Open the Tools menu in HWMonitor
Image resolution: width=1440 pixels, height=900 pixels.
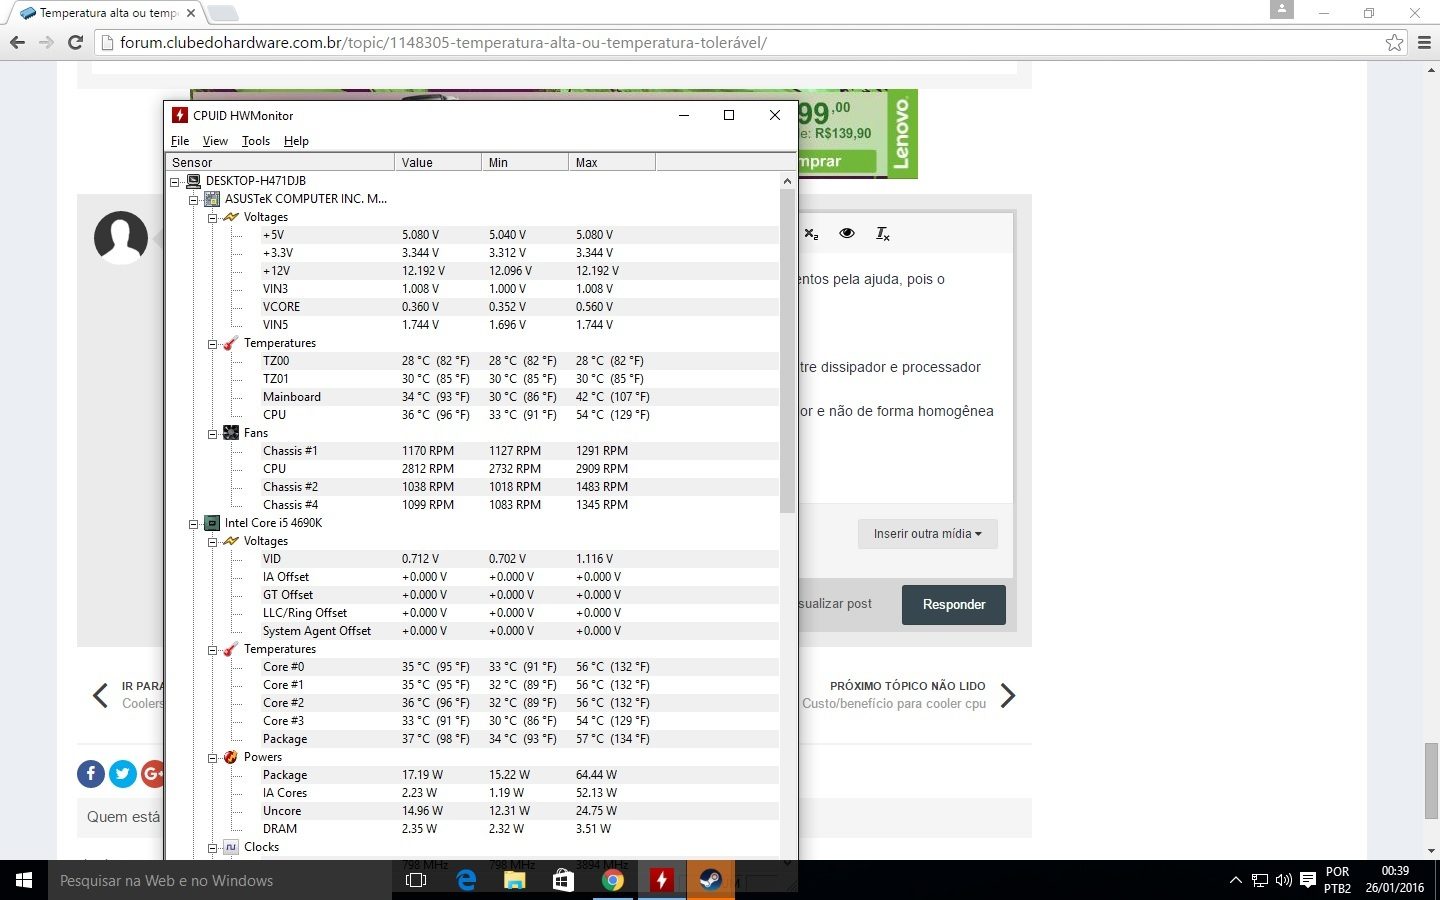pyautogui.click(x=256, y=141)
